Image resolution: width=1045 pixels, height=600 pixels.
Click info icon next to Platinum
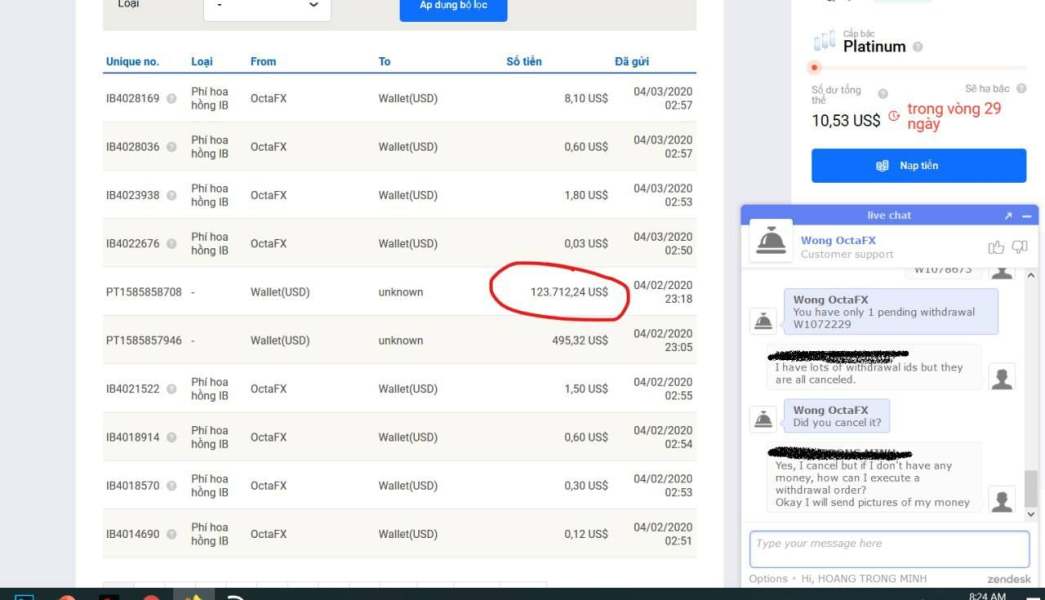click(918, 47)
